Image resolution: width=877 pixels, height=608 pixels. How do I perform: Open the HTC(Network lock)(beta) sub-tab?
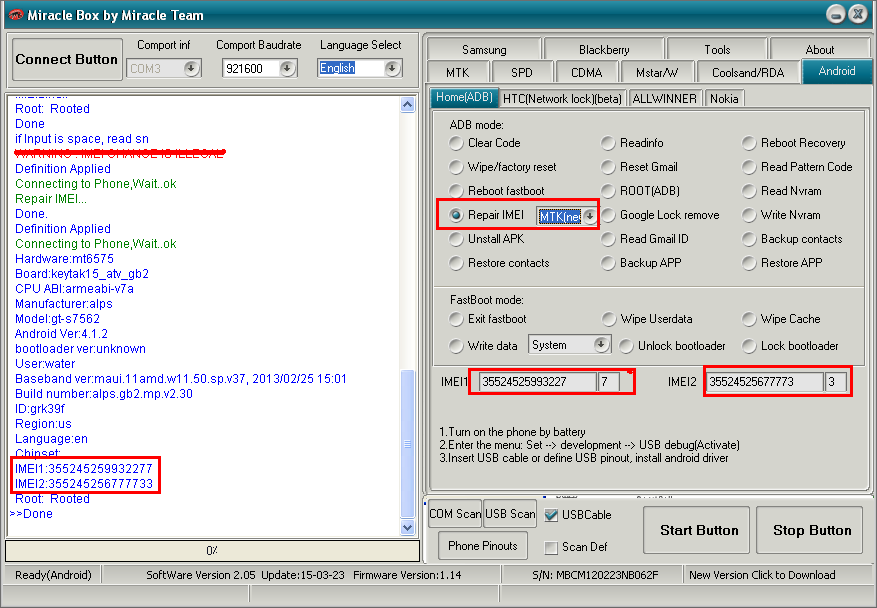click(x=562, y=99)
